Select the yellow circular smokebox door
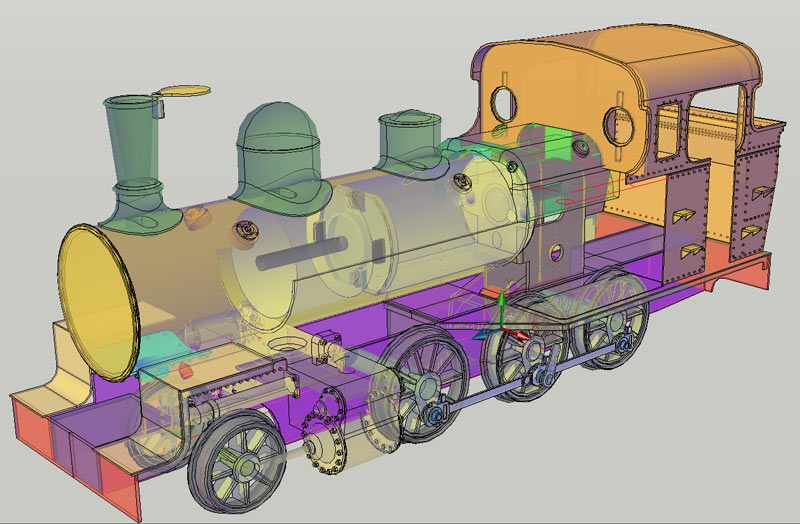 point(98,303)
